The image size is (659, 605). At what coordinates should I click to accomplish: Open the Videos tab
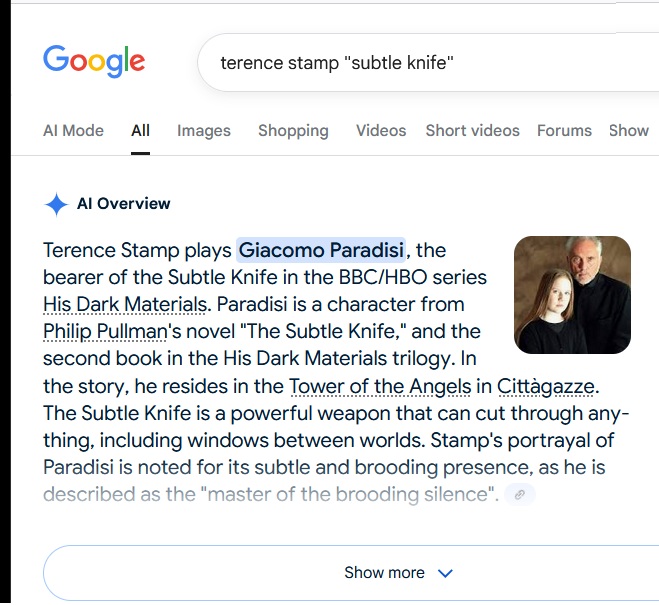click(x=381, y=130)
